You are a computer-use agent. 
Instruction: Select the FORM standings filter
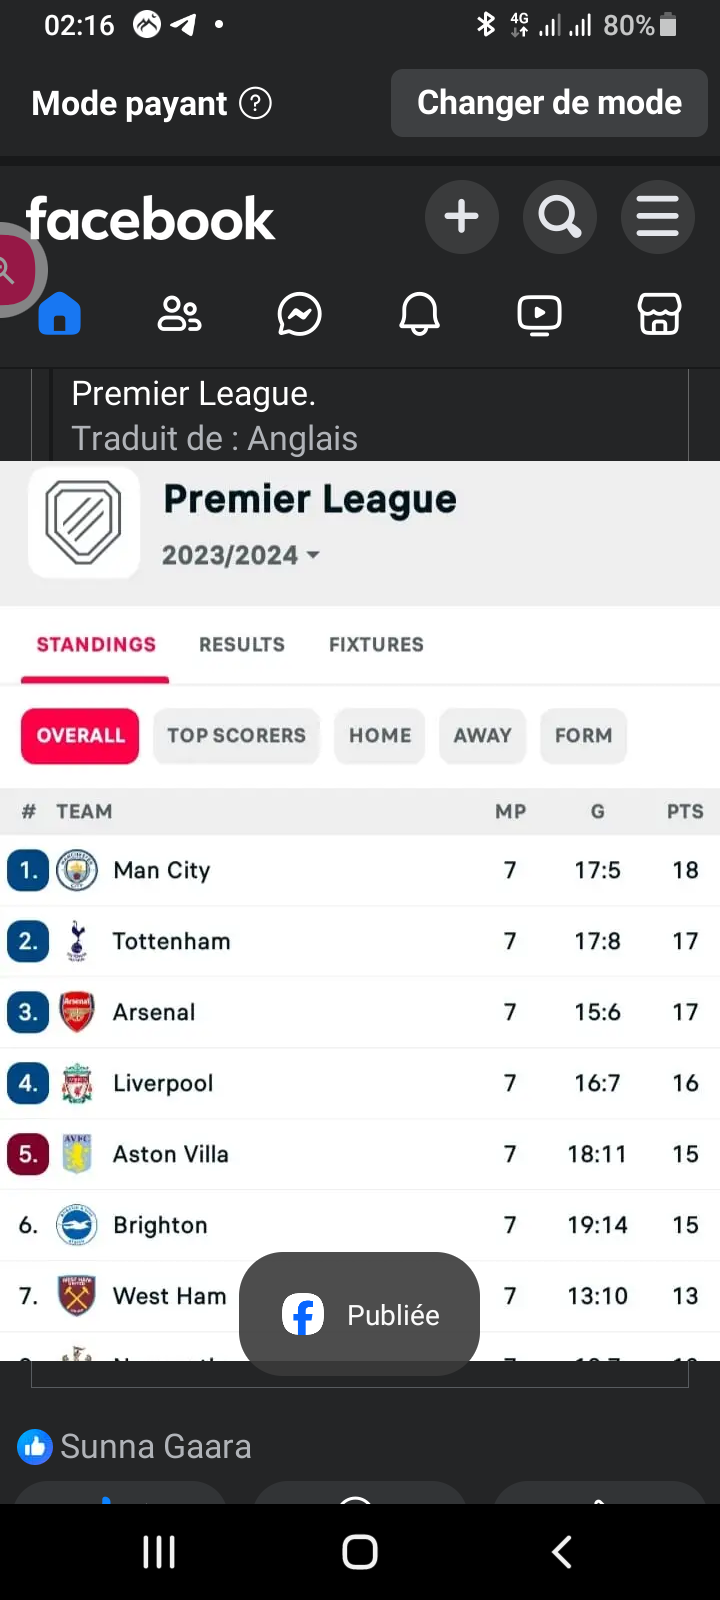tap(583, 736)
